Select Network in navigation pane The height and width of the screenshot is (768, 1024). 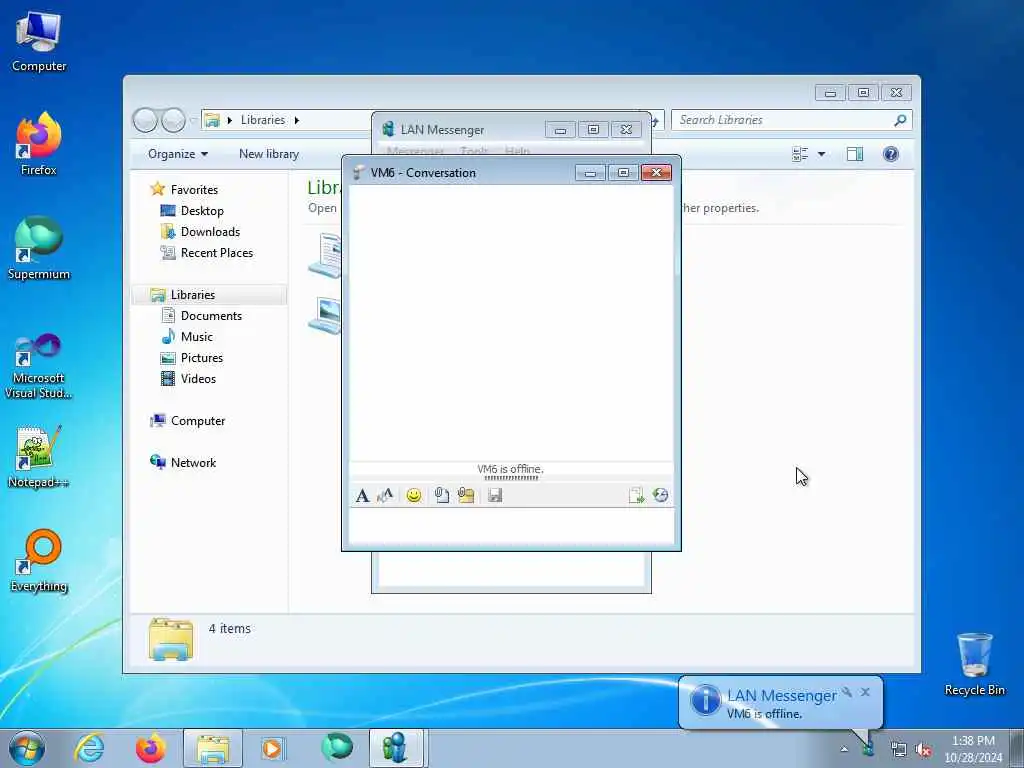[x=193, y=463]
